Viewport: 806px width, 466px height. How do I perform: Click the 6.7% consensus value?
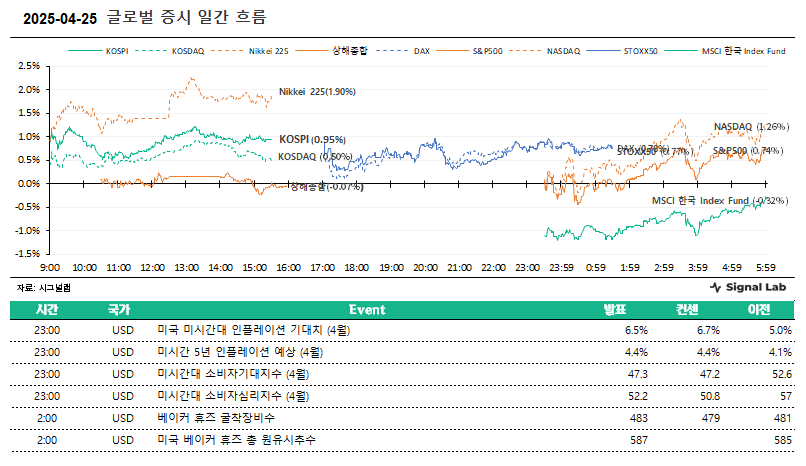pyautogui.click(x=708, y=330)
